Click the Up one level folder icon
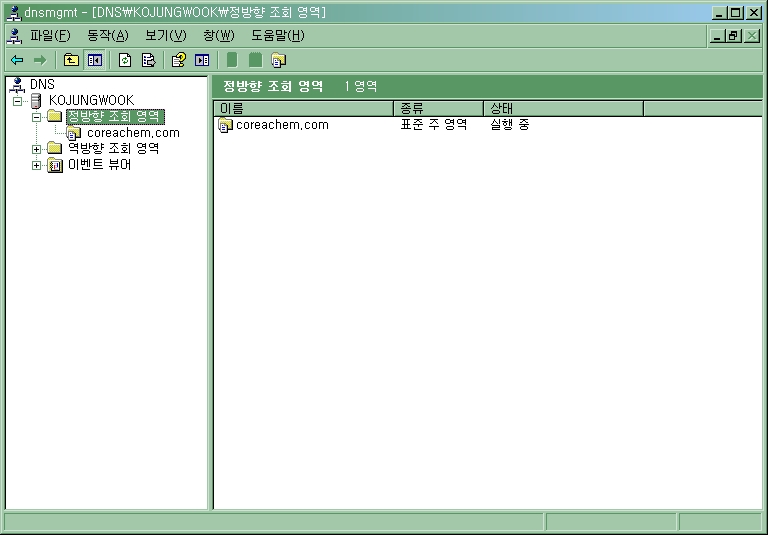The height and width of the screenshot is (535, 768). tap(72, 60)
